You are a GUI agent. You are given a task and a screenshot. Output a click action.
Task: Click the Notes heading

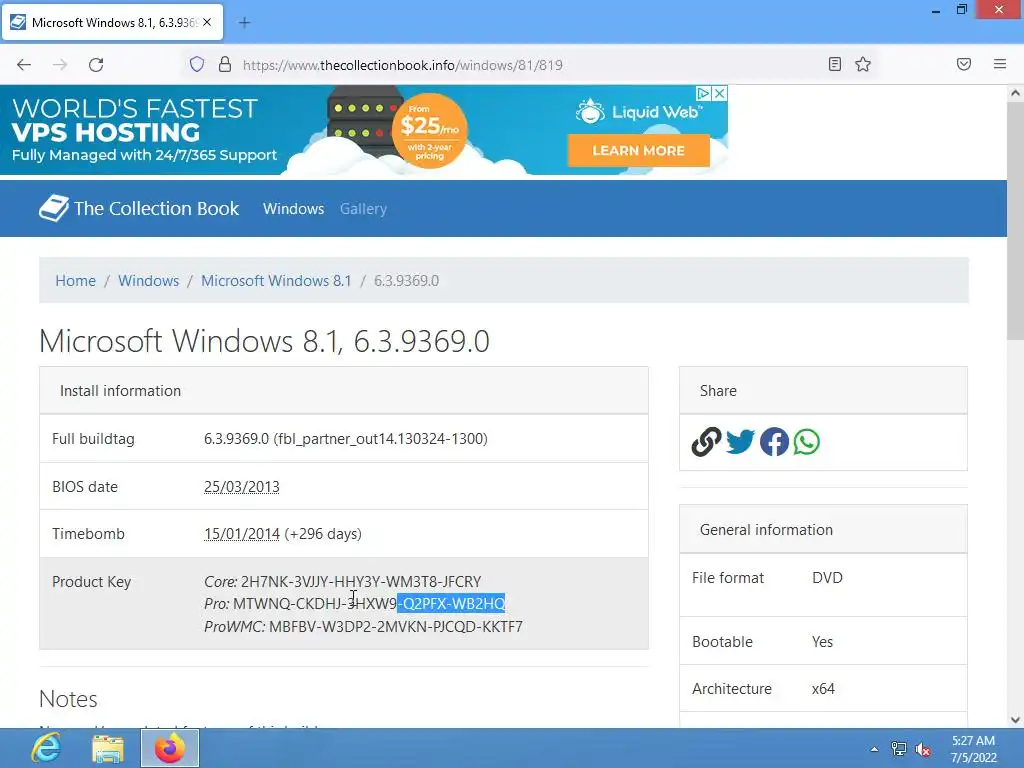(x=69, y=699)
